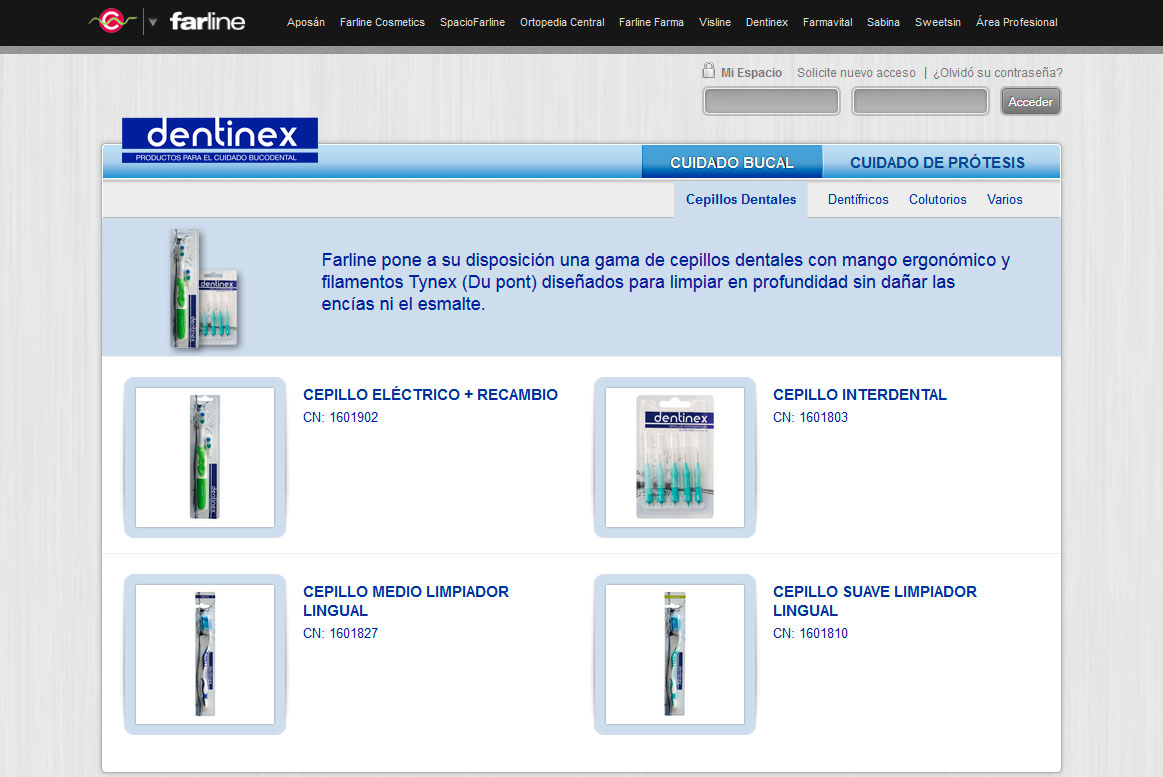Image resolution: width=1163 pixels, height=777 pixels.
Task: Click the dentinex brand logo banner
Action: (x=219, y=140)
